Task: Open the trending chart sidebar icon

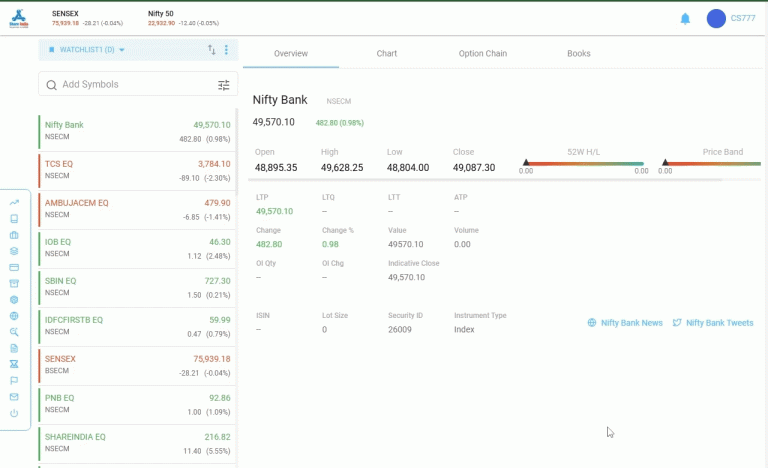Action: click(x=14, y=202)
